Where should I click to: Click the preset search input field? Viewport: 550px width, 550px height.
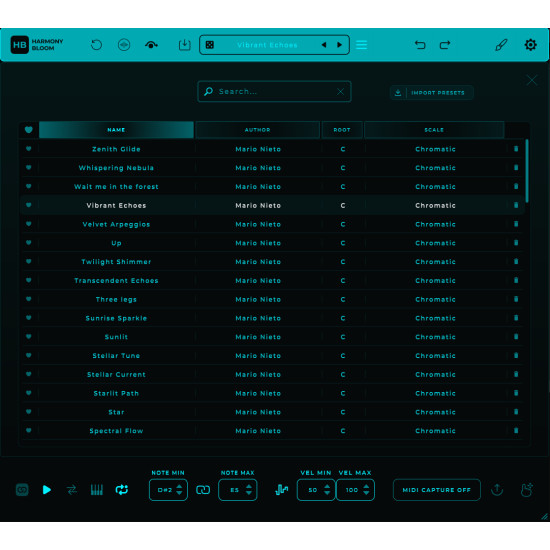pyautogui.click(x=274, y=92)
